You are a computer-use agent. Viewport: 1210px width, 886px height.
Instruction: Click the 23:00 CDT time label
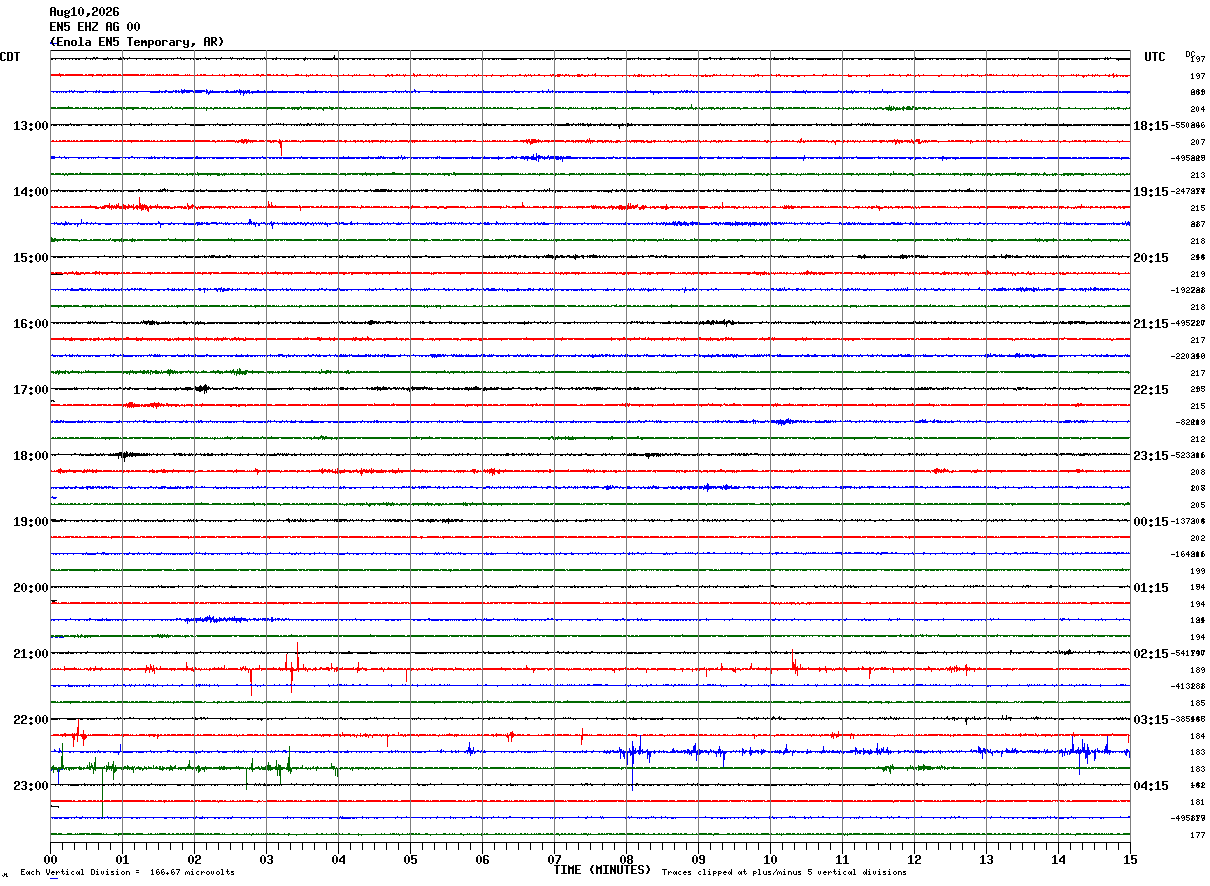tap(30, 785)
